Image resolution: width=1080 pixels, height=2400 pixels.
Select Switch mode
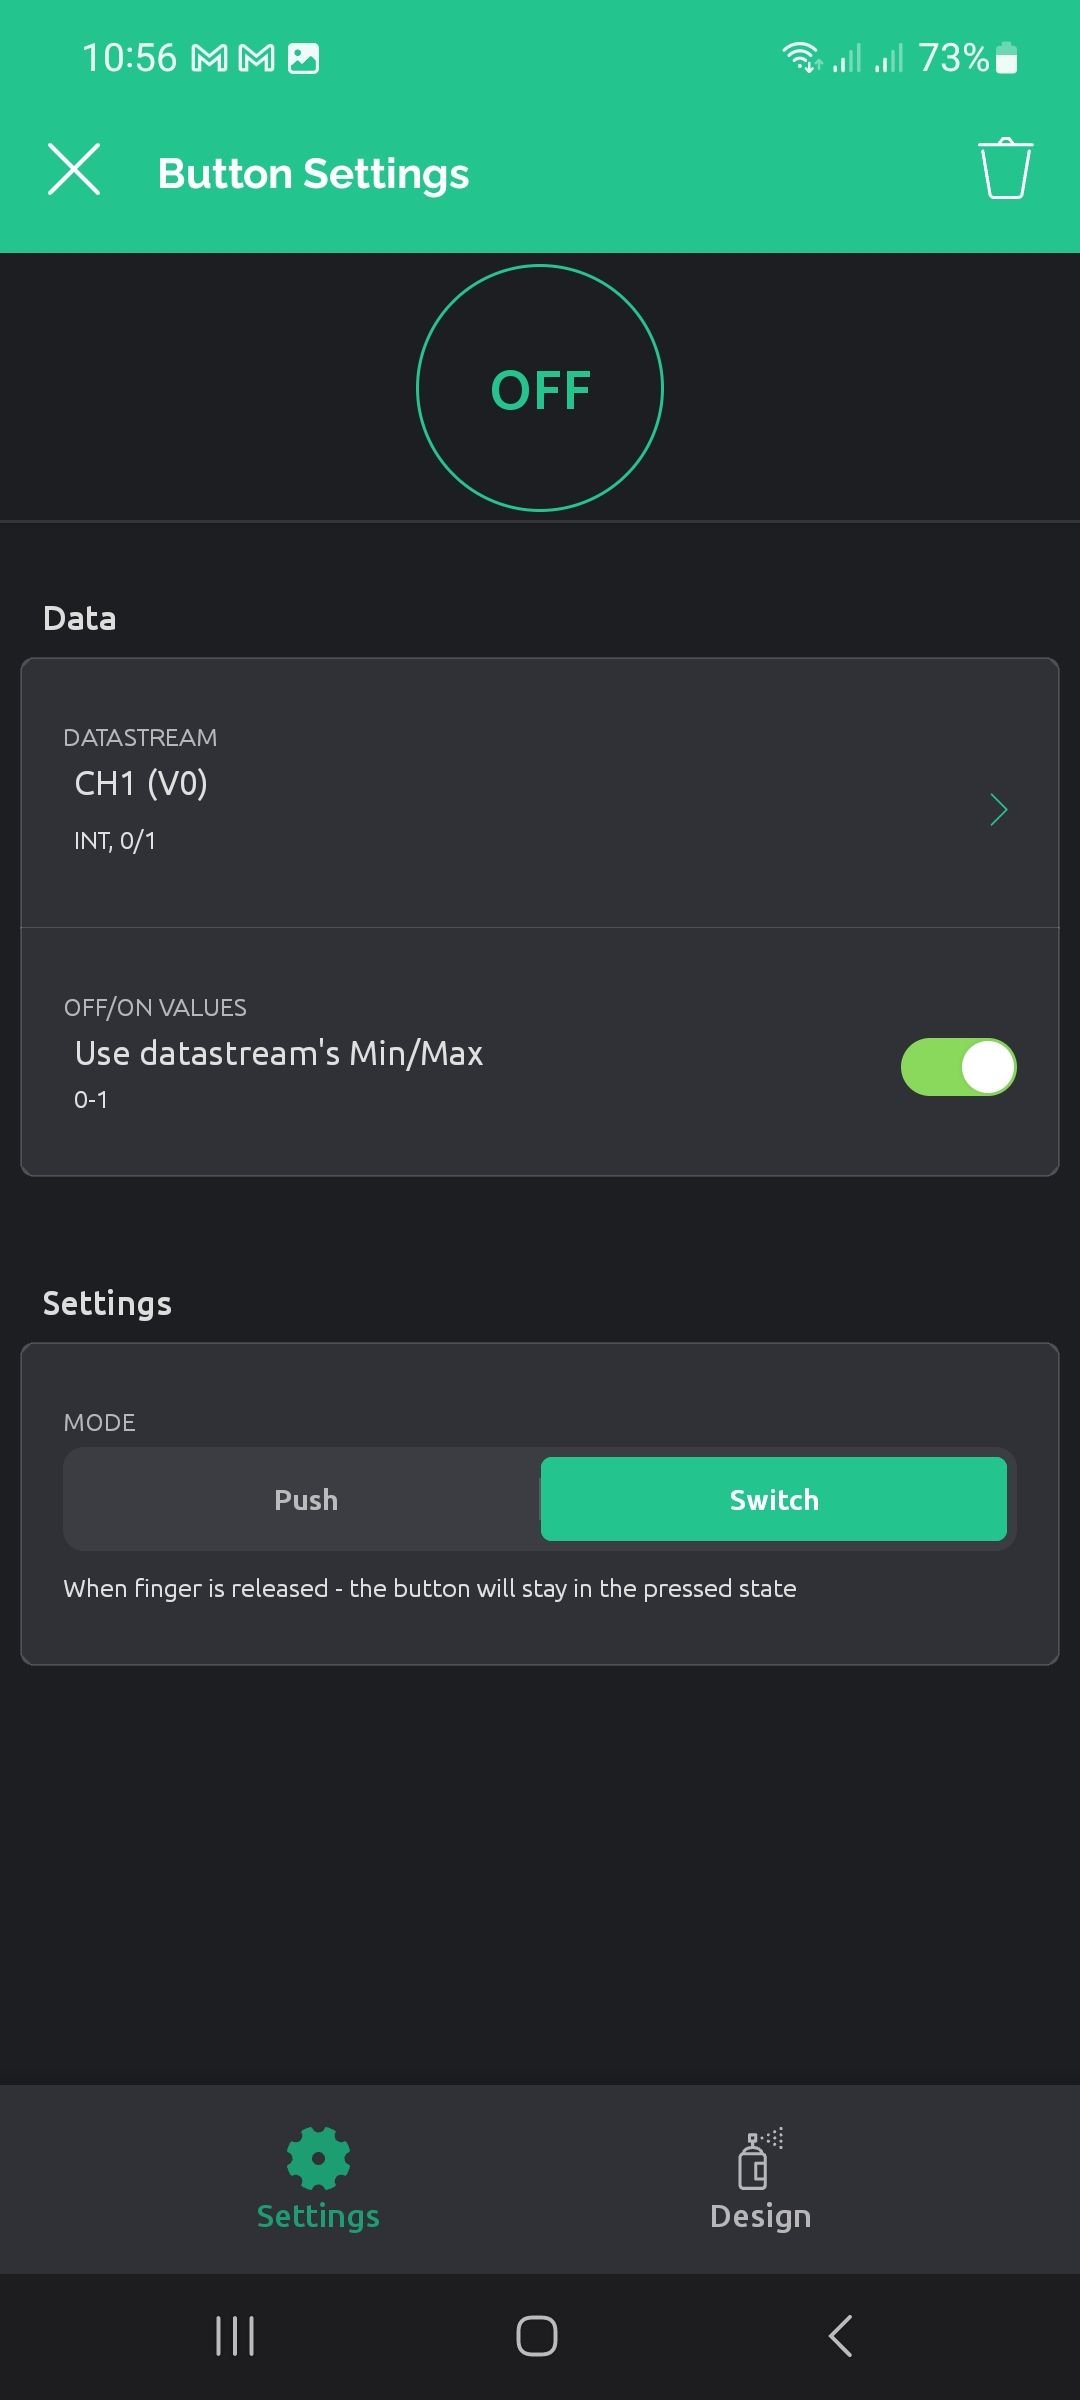773,1499
